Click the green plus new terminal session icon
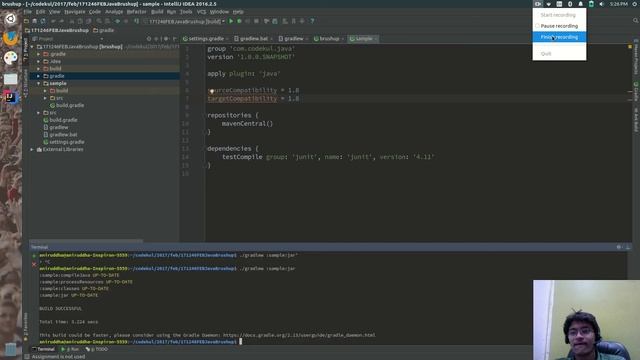Viewport: 640px width, 360px height. click(x=34, y=256)
